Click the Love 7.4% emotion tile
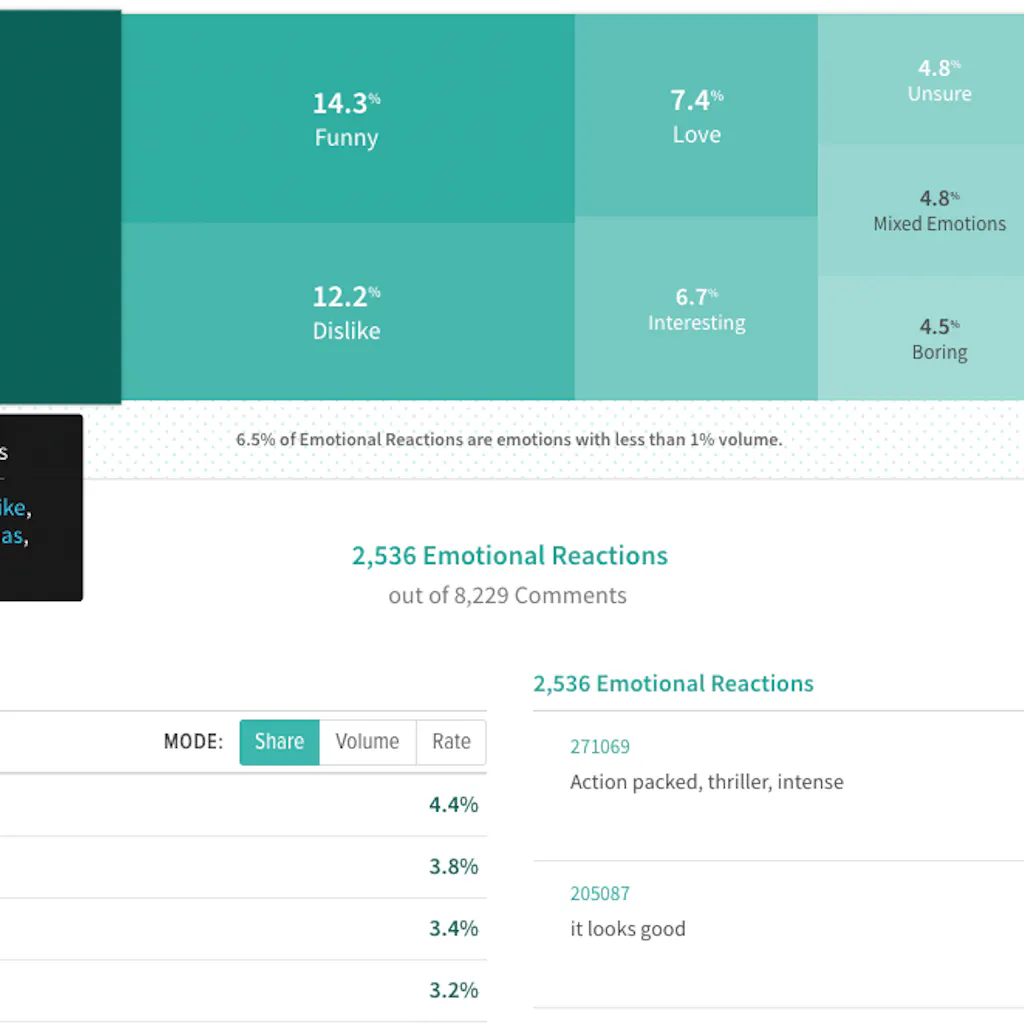This screenshot has height=1024, width=1024. coord(696,116)
